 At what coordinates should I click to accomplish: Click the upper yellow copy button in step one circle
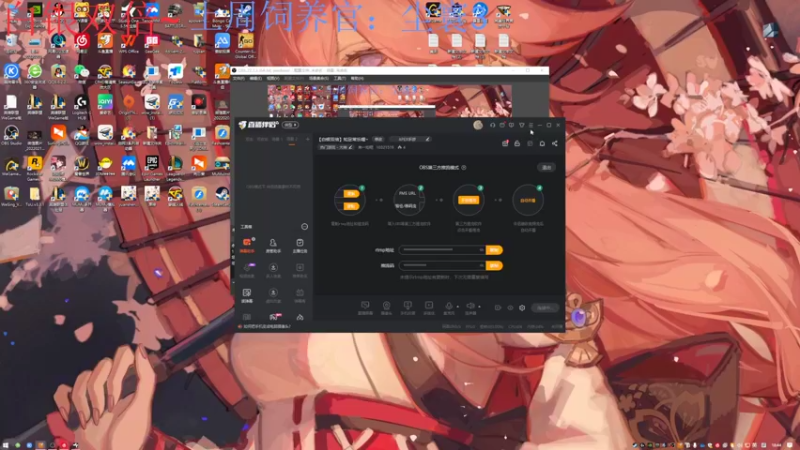click(x=351, y=193)
